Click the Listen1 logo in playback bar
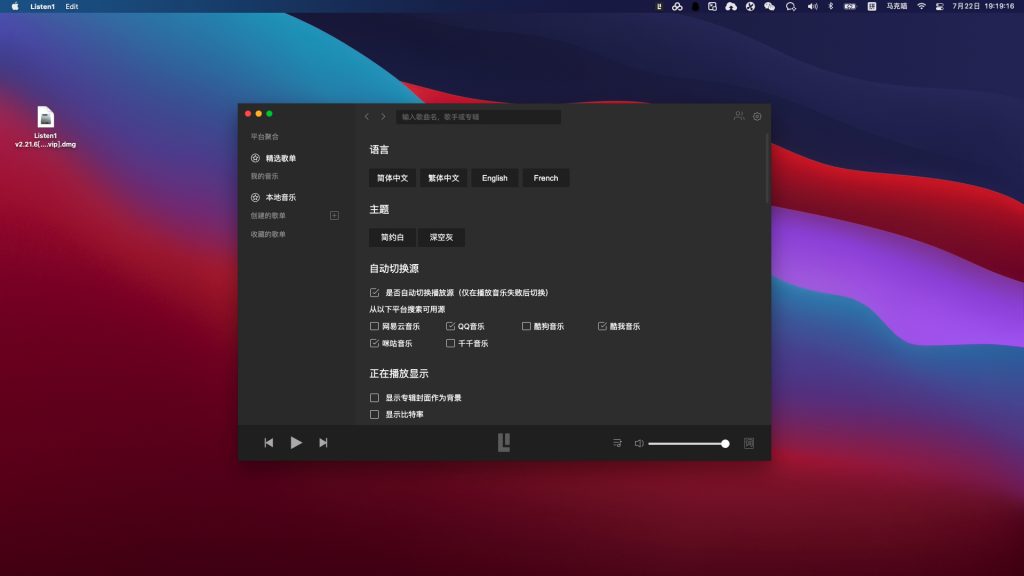This screenshot has width=1024, height=576. coord(504,442)
